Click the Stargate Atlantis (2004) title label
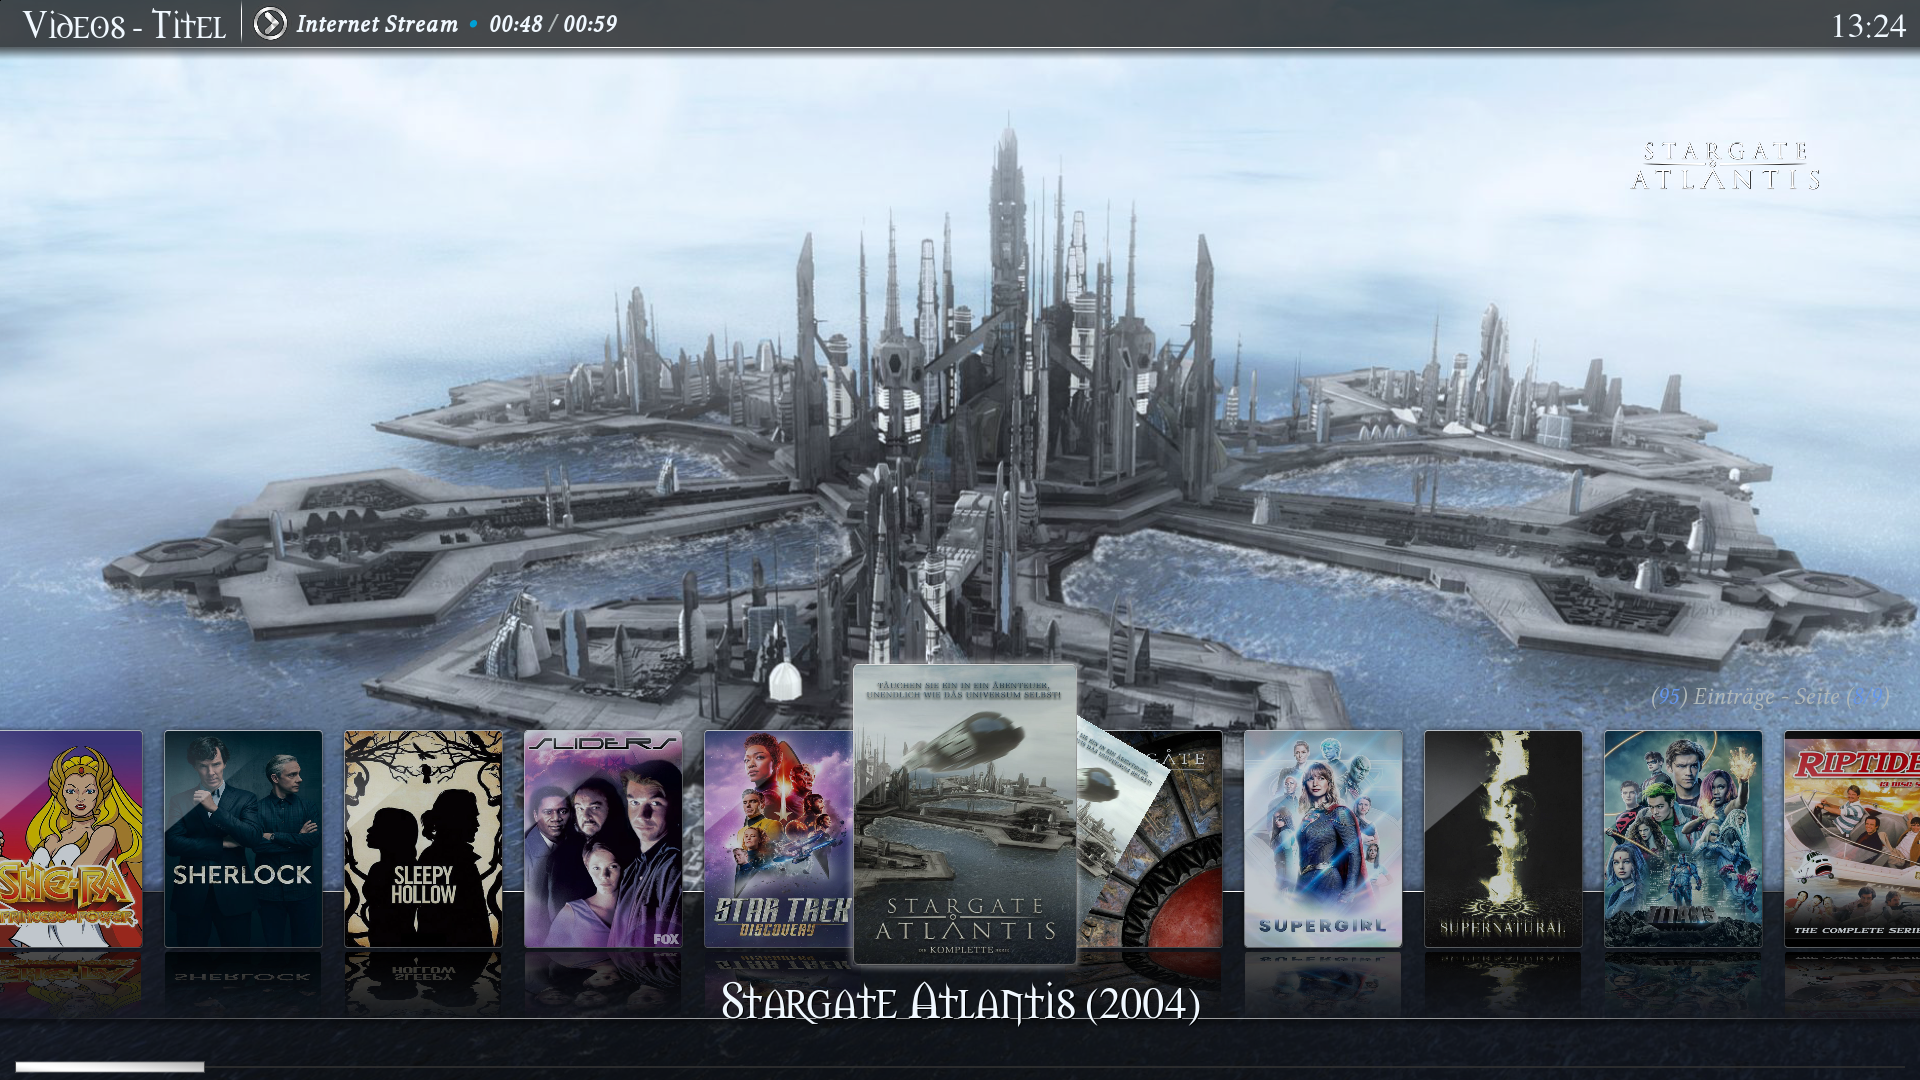The width and height of the screenshot is (1920, 1080). [x=960, y=1002]
